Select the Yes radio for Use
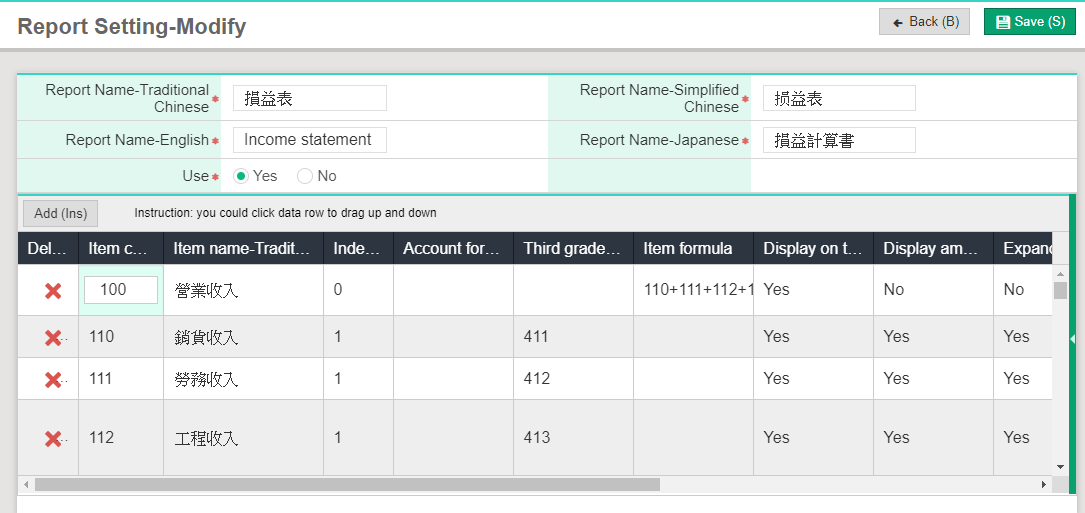Image resolution: width=1085 pixels, height=513 pixels. (x=241, y=176)
